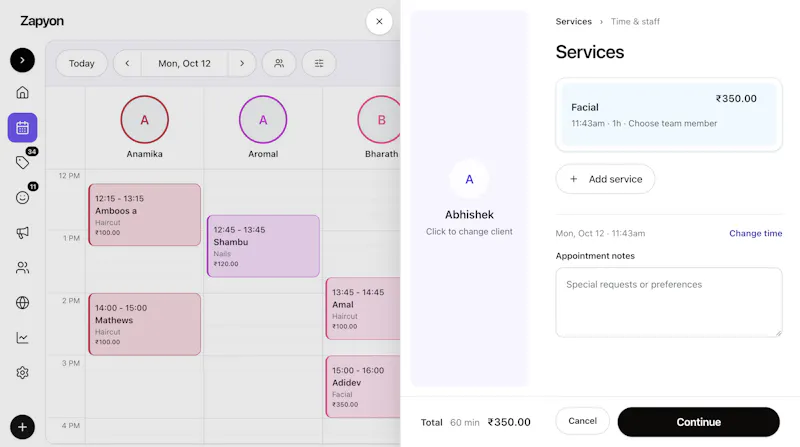The width and height of the screenshot is (800, 447).
Task: Go to the next day arrow
Action: pyautogui.click(x=242, y=63)
